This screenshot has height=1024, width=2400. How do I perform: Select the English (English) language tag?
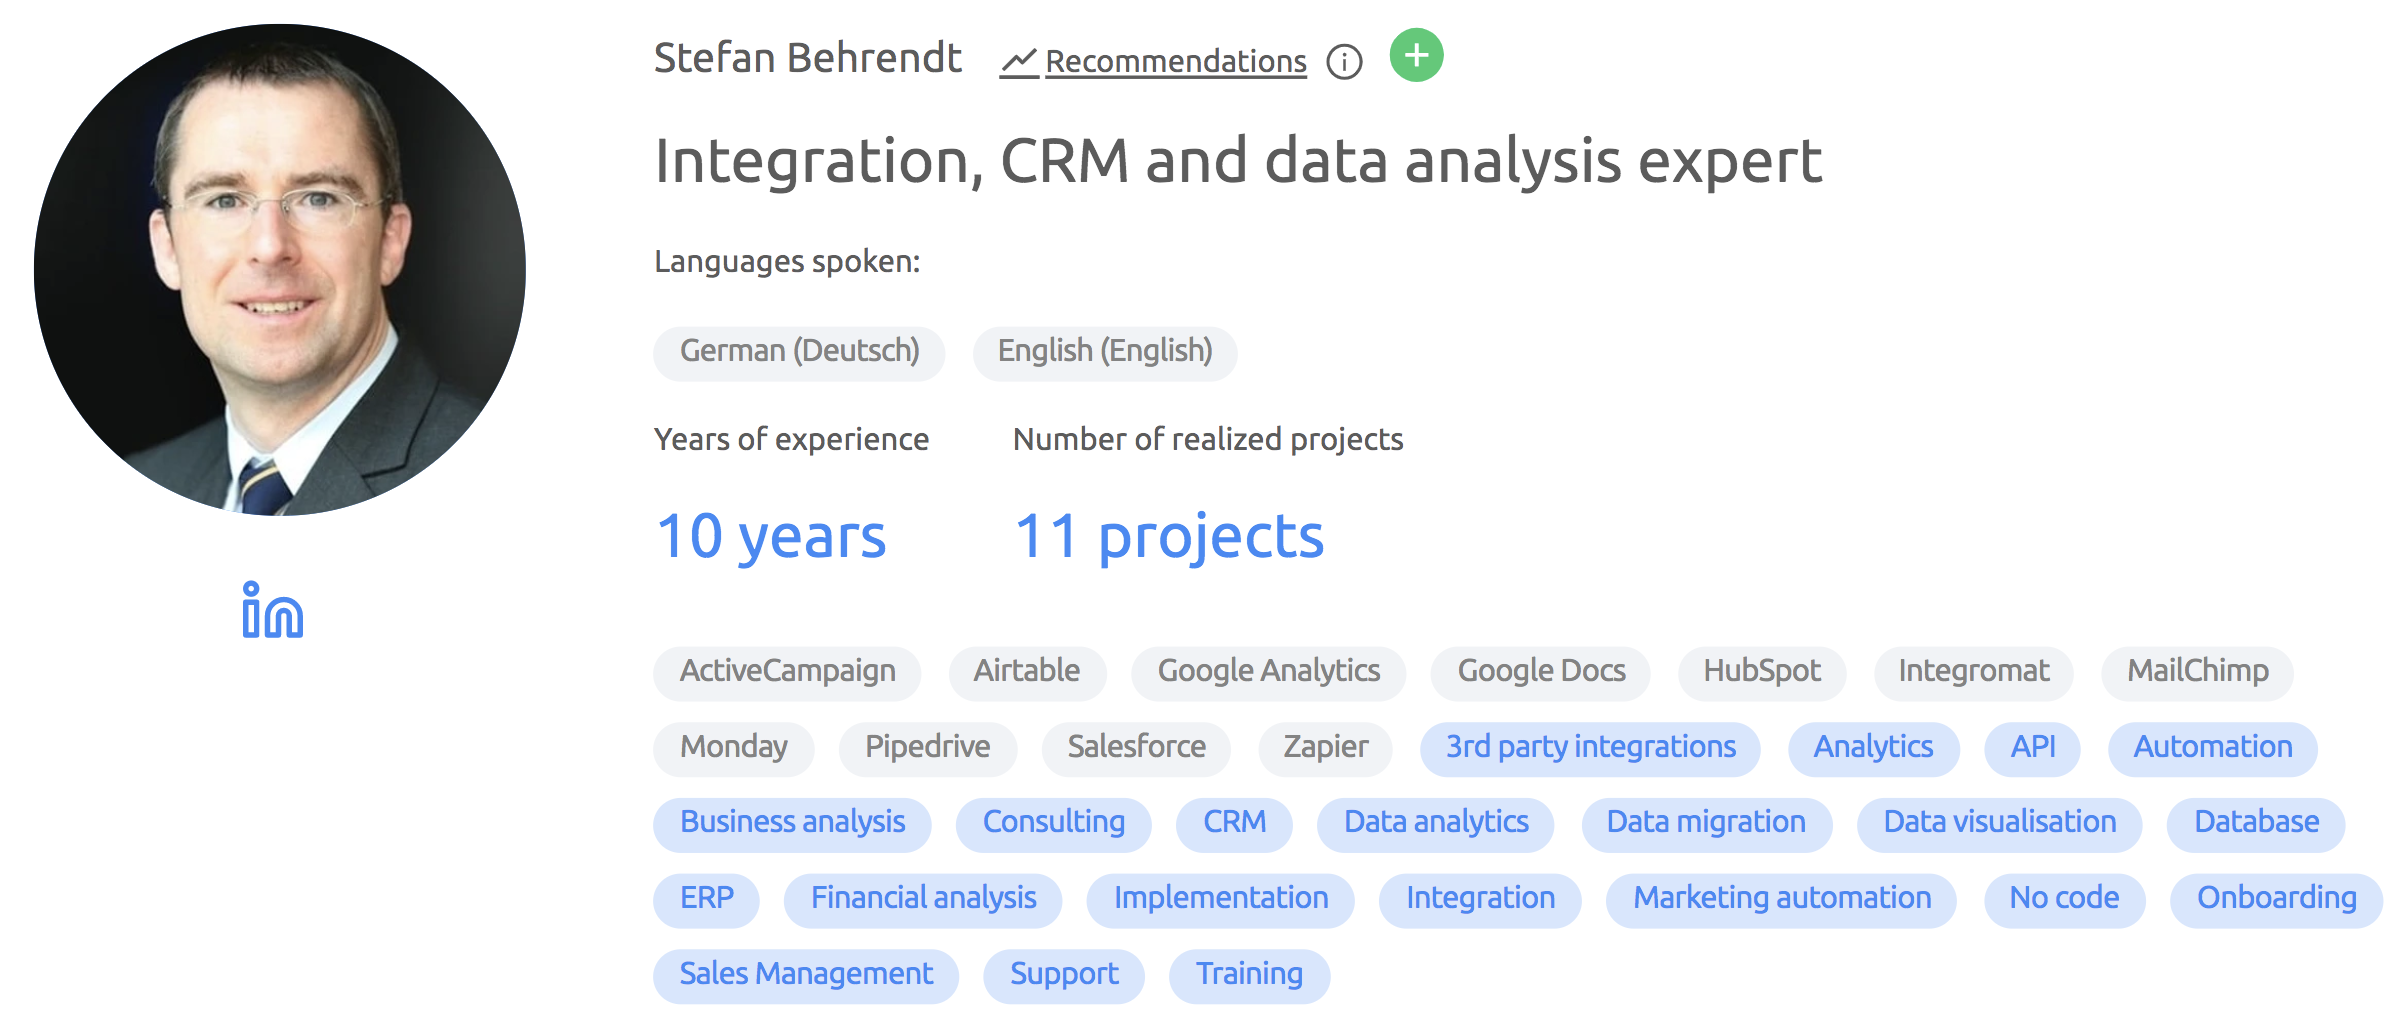[x=1105, y=352]
